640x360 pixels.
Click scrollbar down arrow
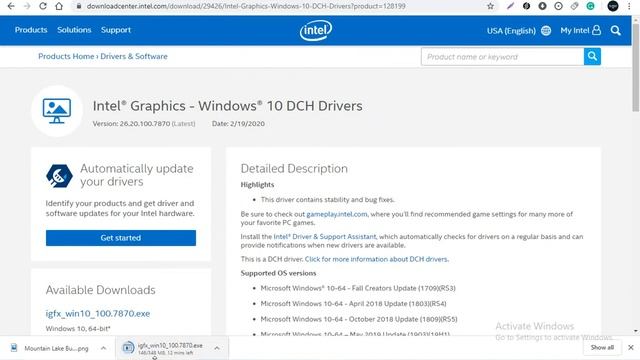[636, 331]
